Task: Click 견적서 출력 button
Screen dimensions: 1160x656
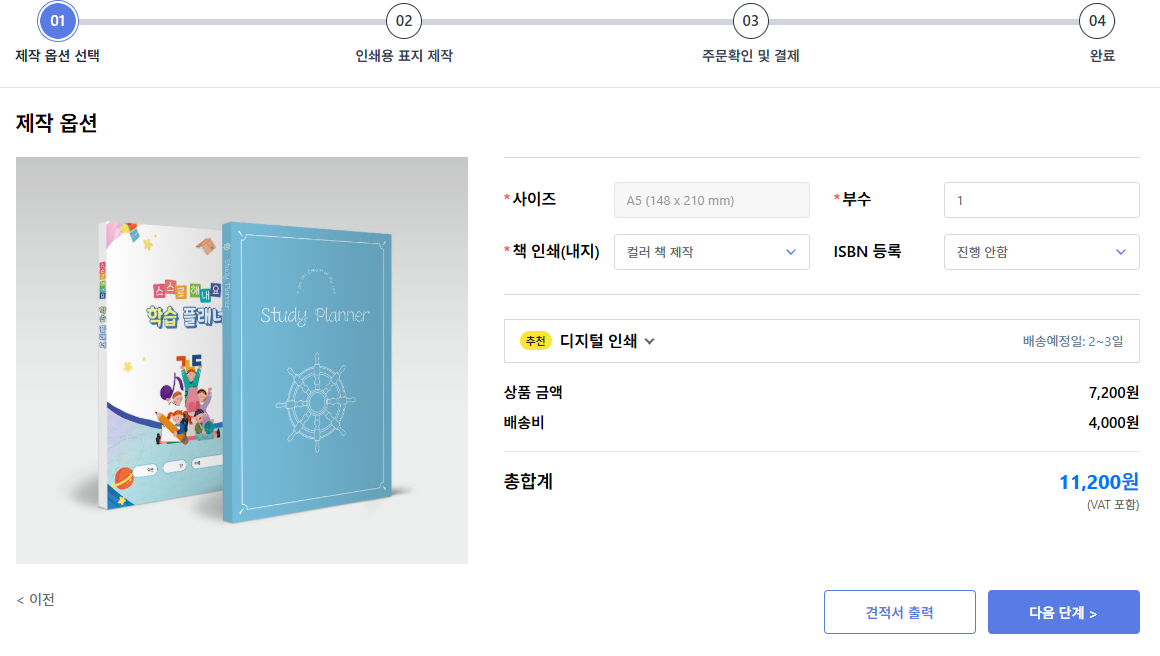Action: pyautogui.click(x=900, y=612)
